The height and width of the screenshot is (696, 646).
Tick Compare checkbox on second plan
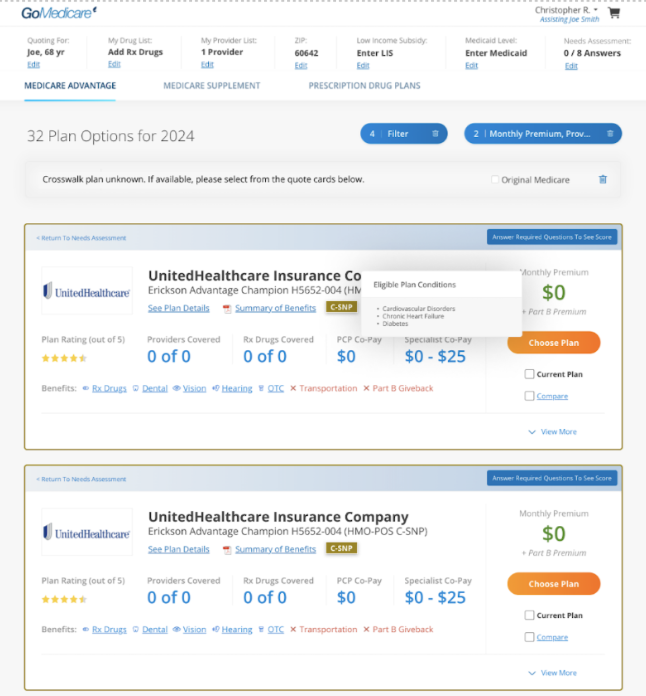tap(529, 637)
